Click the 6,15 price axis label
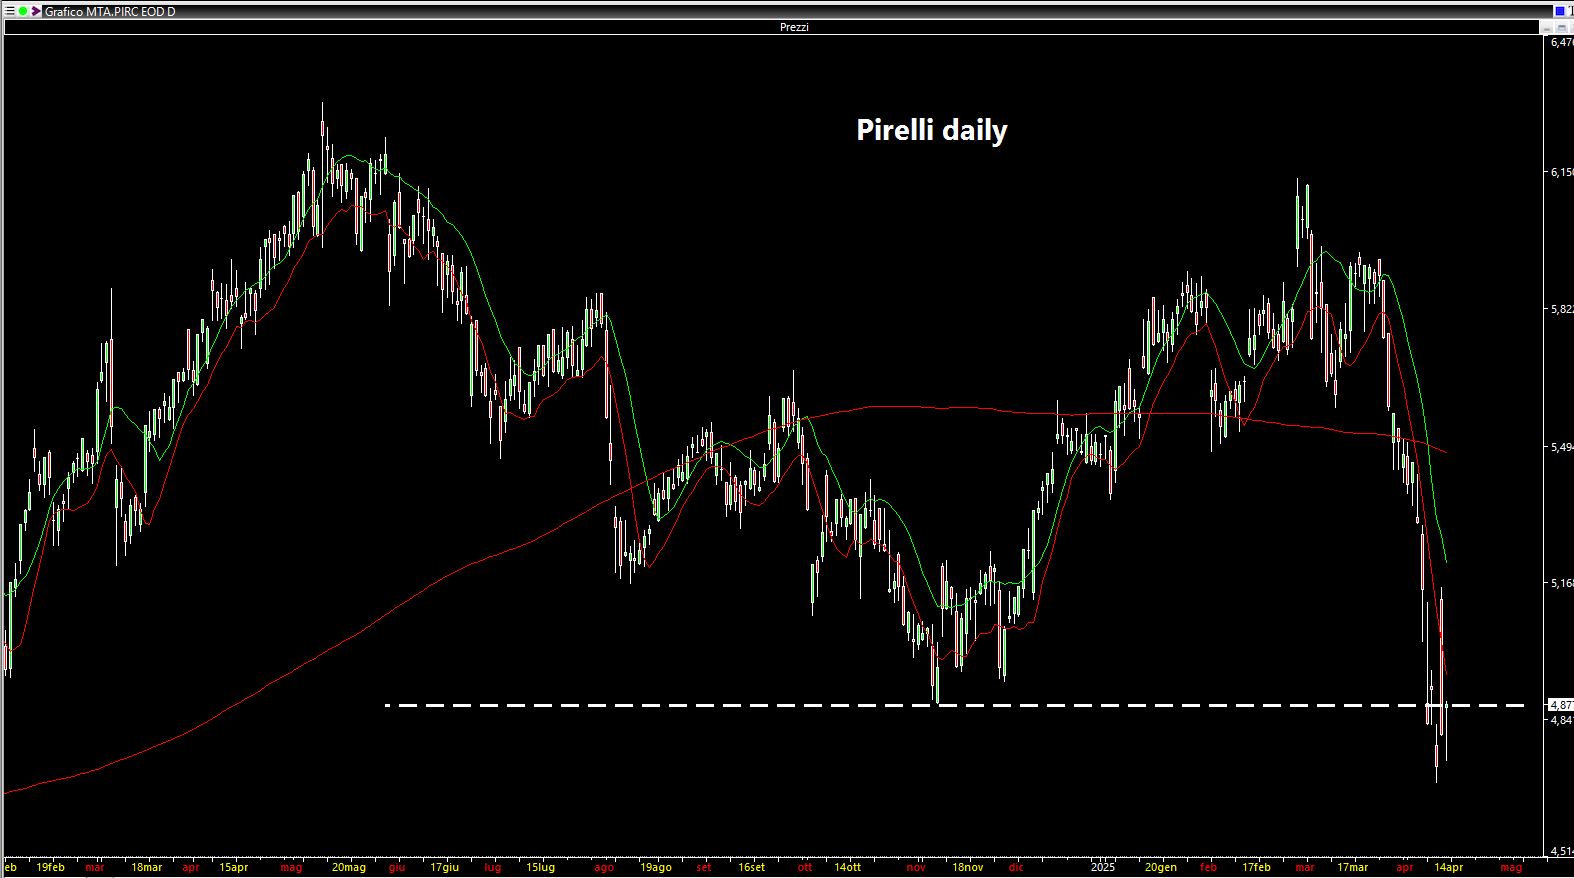Image resolution: width=1574 pixels, height=878 pixels. 1561,173
